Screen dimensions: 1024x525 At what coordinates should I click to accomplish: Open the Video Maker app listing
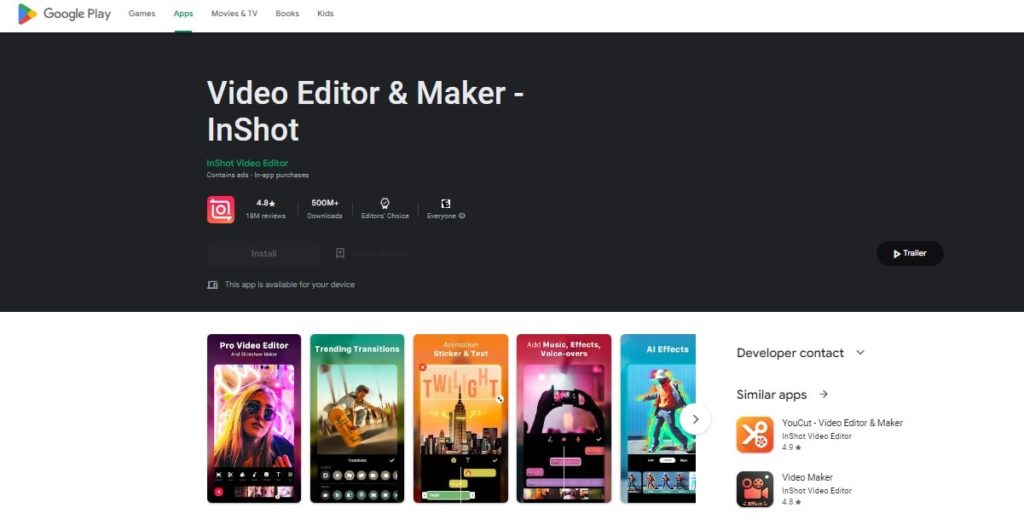click(x=807, y=477)
